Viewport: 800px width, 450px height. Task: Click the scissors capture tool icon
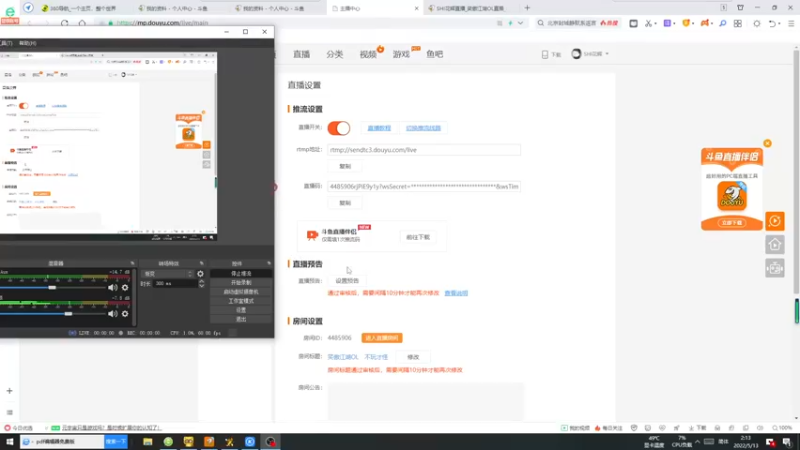tap(648, 23)
